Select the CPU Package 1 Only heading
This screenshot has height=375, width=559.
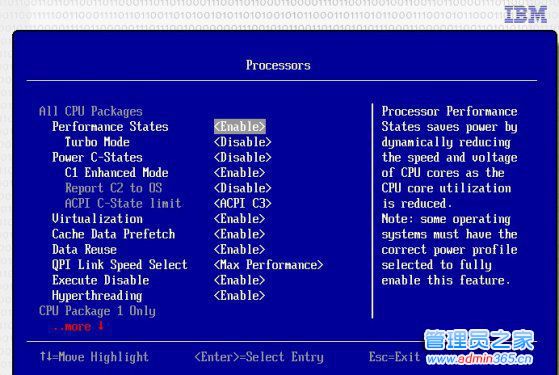pos(97,311)
